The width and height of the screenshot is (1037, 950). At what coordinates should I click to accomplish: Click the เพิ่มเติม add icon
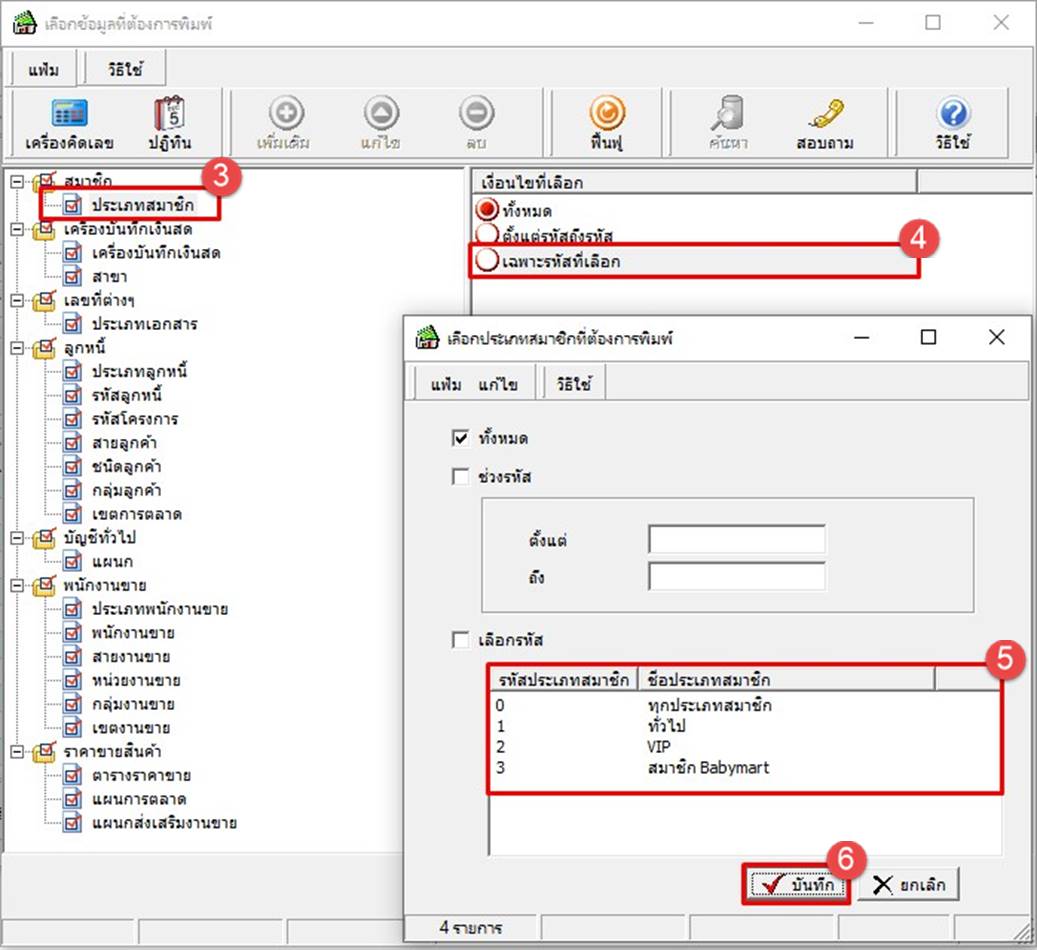click(x=282, y=115)
